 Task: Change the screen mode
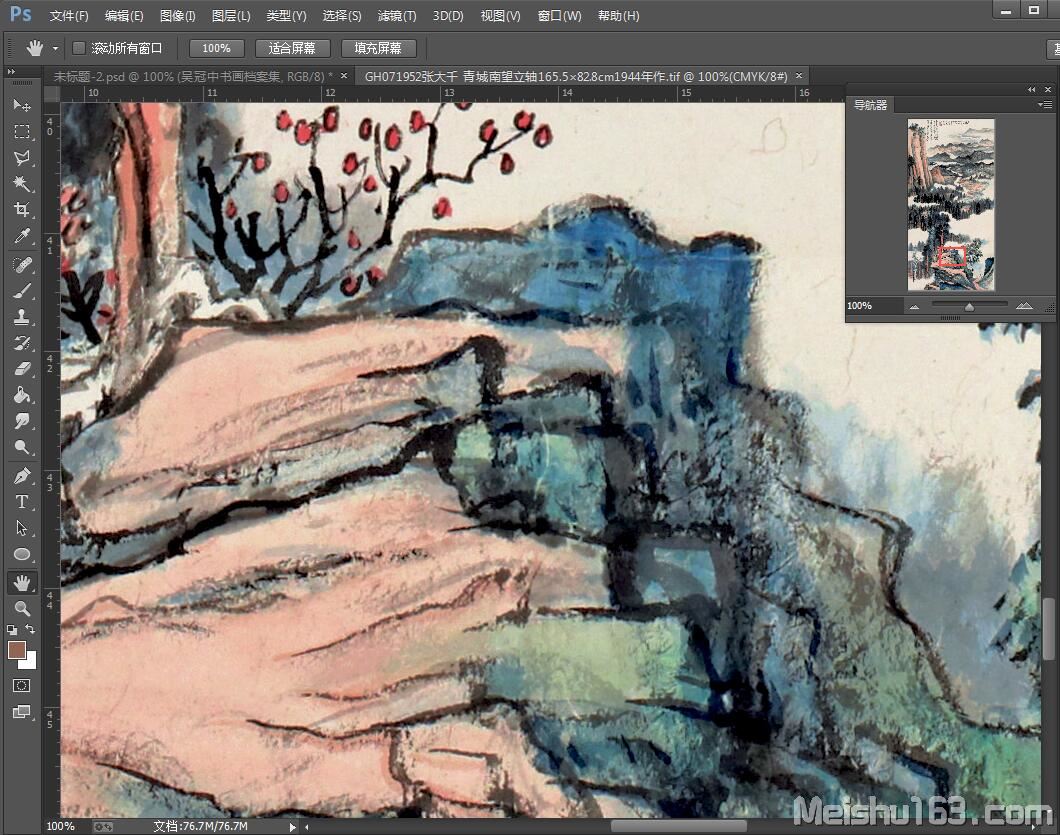tap(22, 712)
